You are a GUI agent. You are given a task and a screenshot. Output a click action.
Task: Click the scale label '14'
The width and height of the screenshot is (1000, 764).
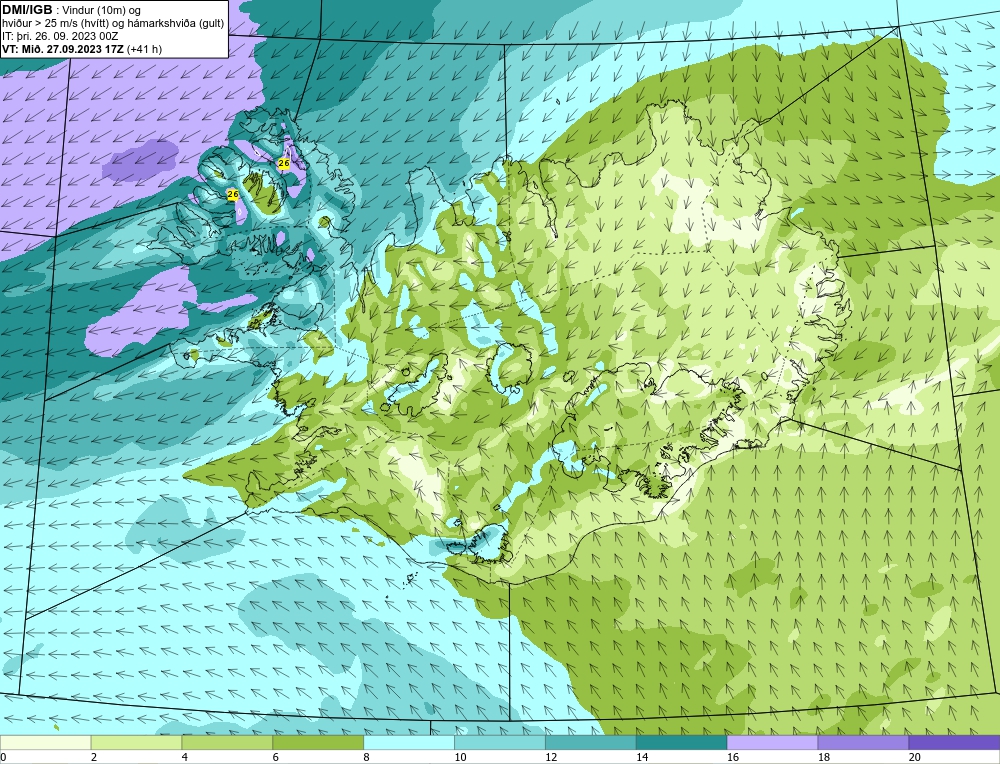pos(642,757)
